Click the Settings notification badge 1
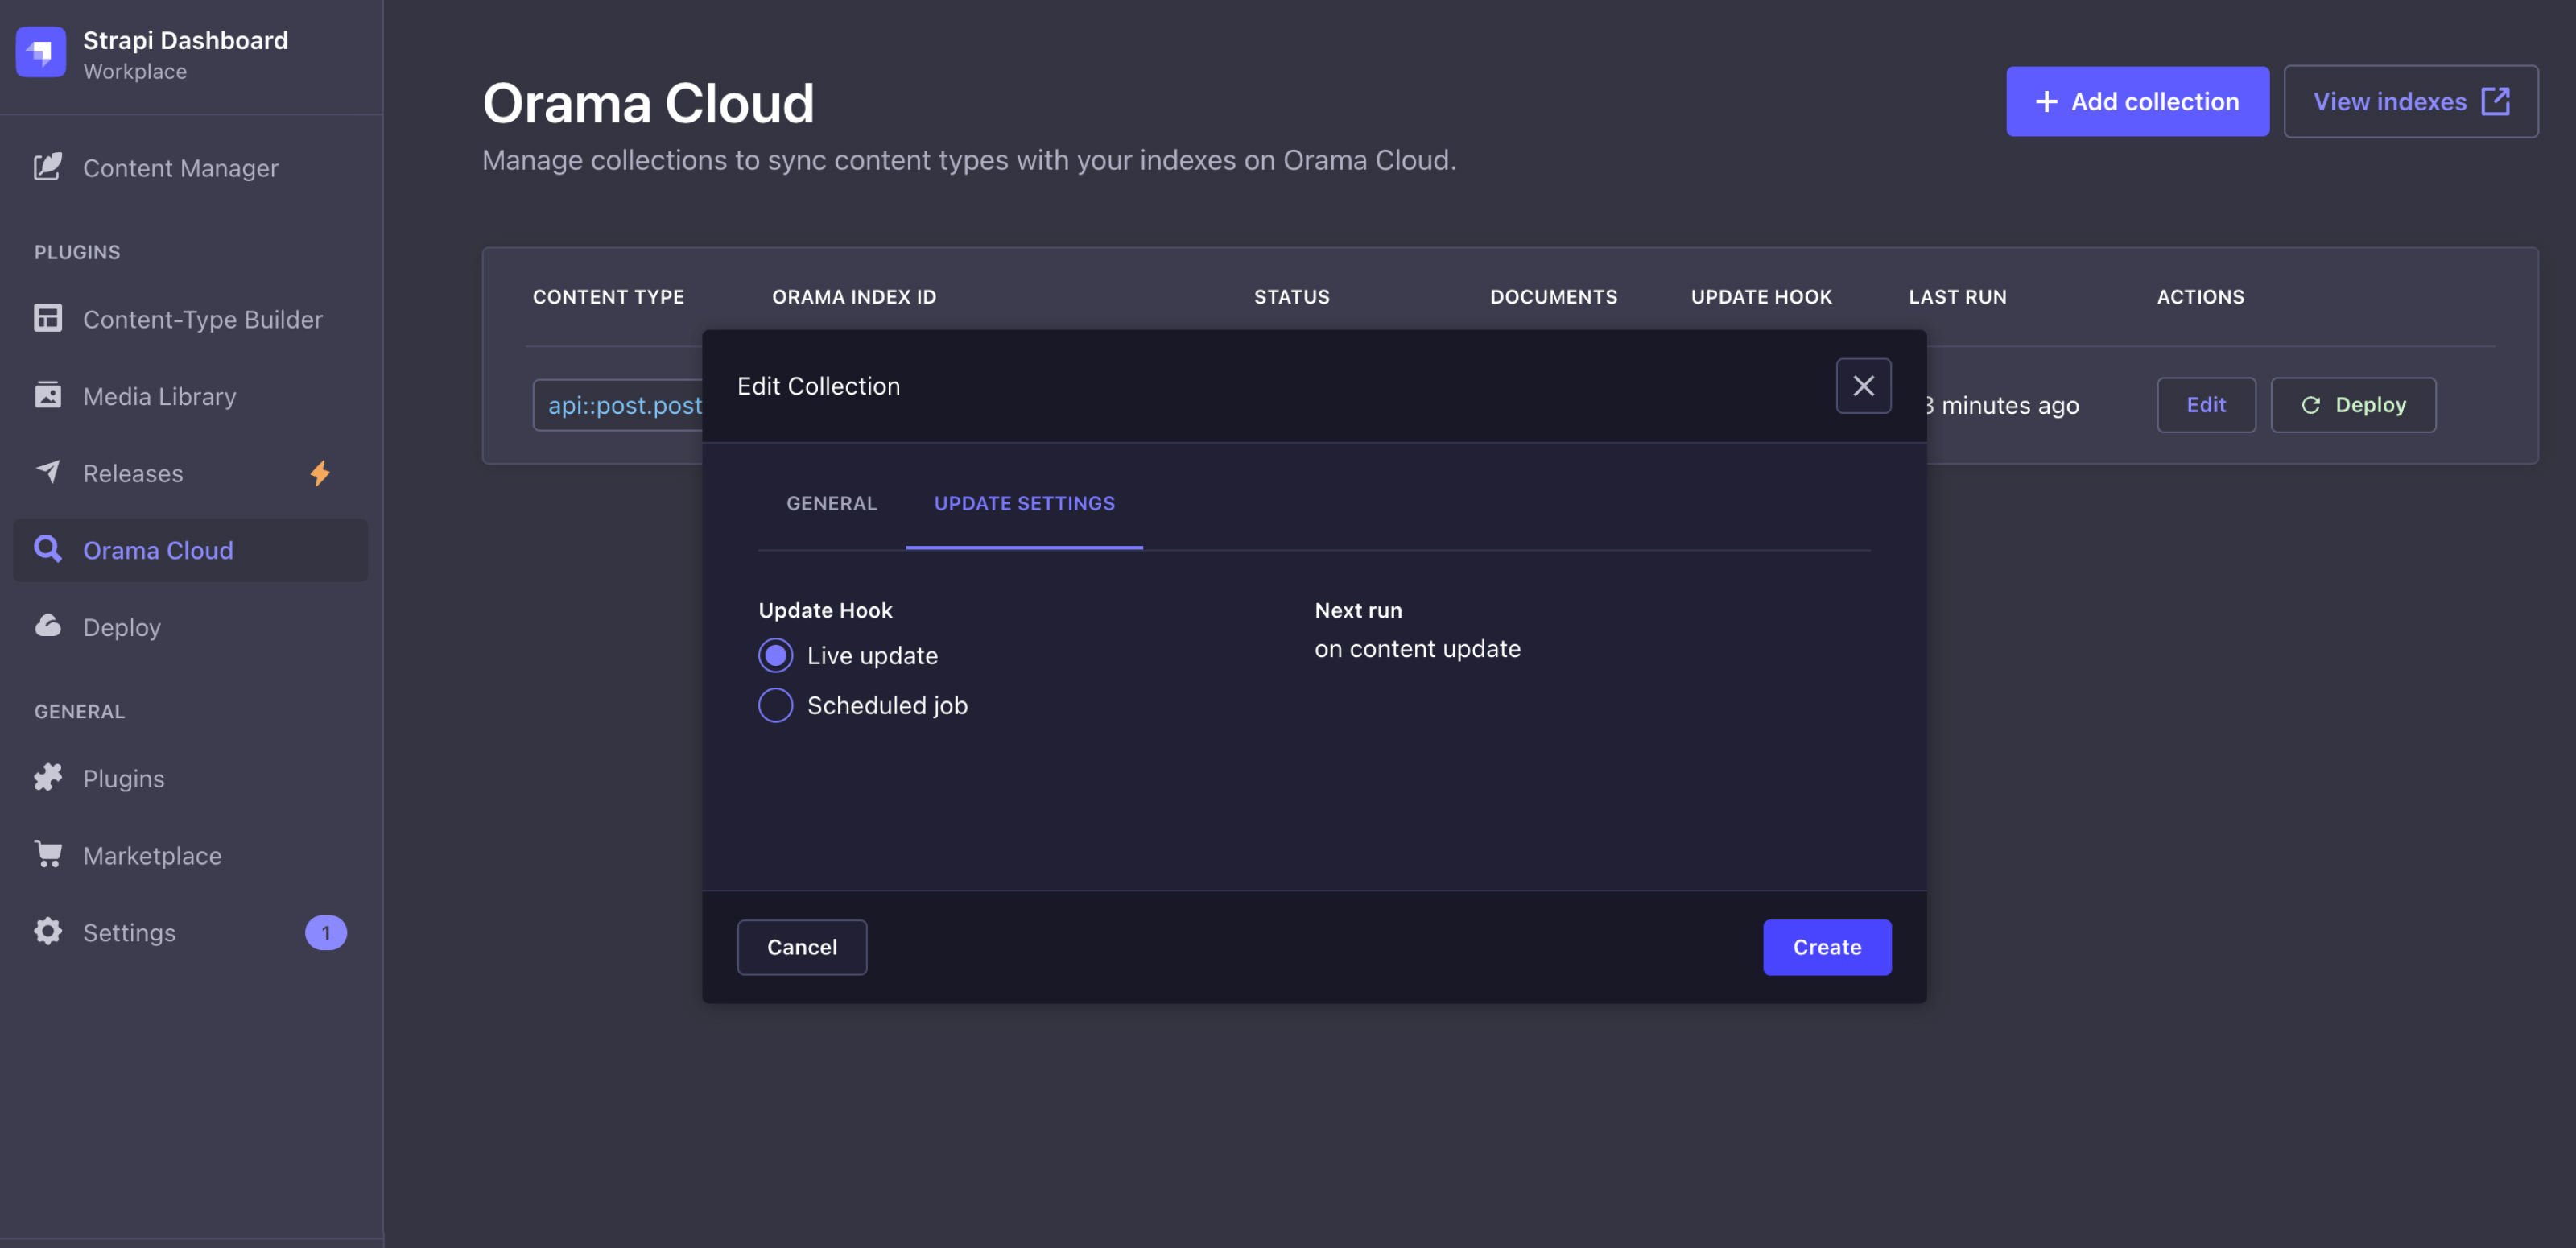The height and width of the screenshot is (1248, 2576). 326,932
